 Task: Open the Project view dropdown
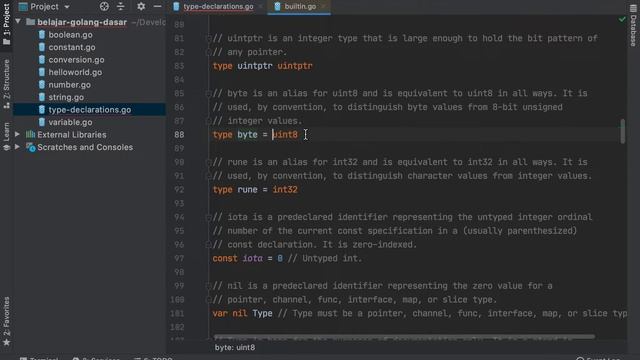coord(44,7)
